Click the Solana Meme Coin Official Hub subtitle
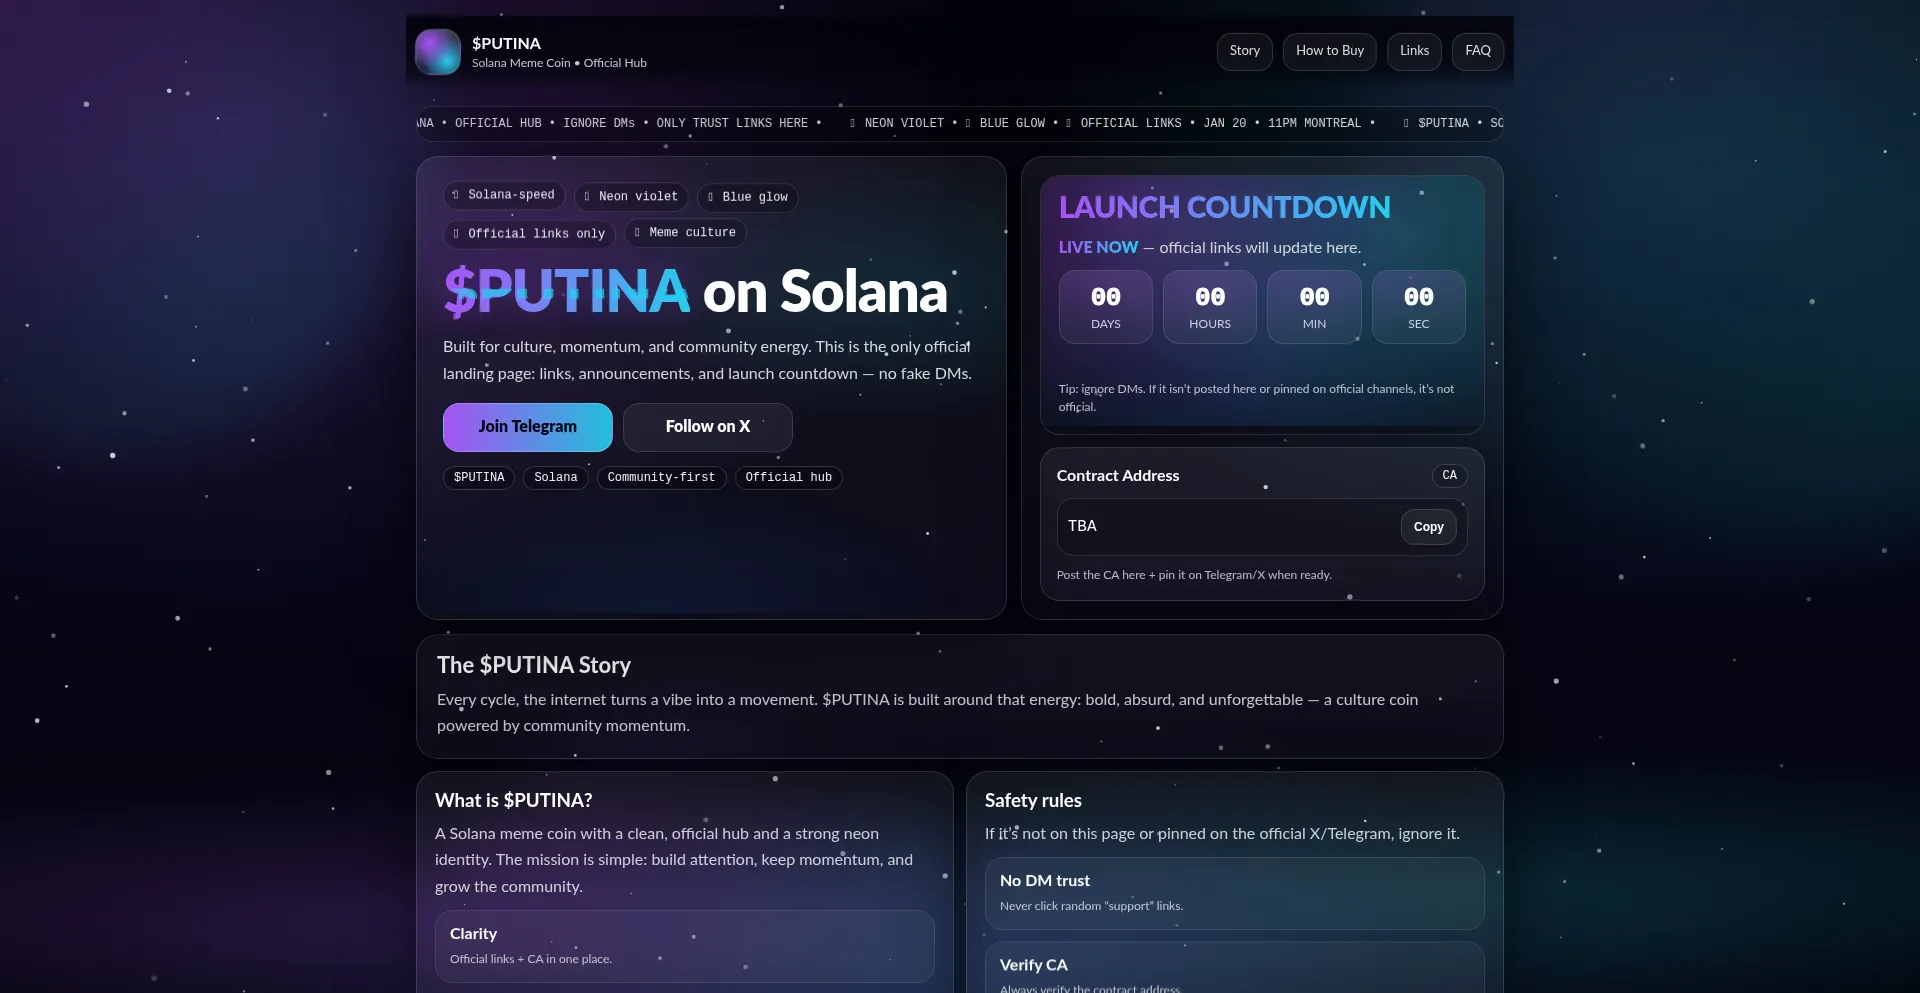The width and height of the screenshot is (1920, 993). pos(559,63)
